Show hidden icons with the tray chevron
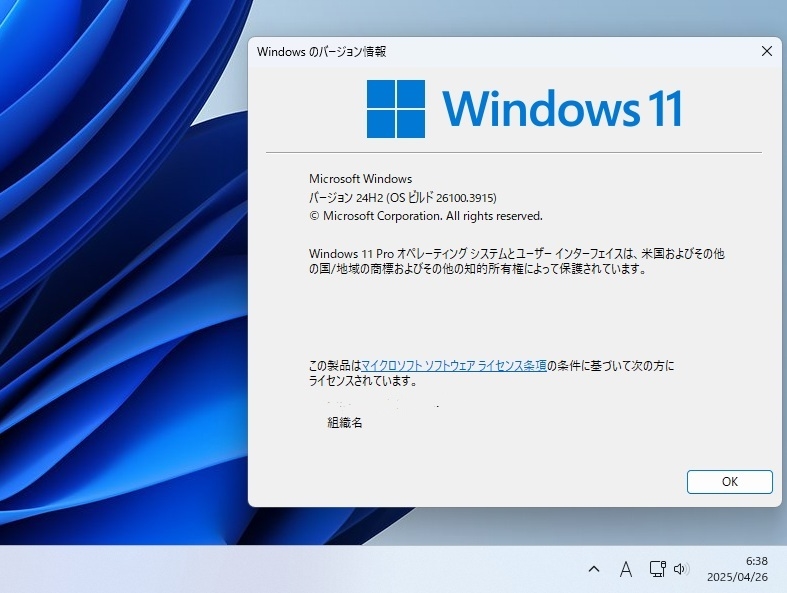 pos(594,569)
